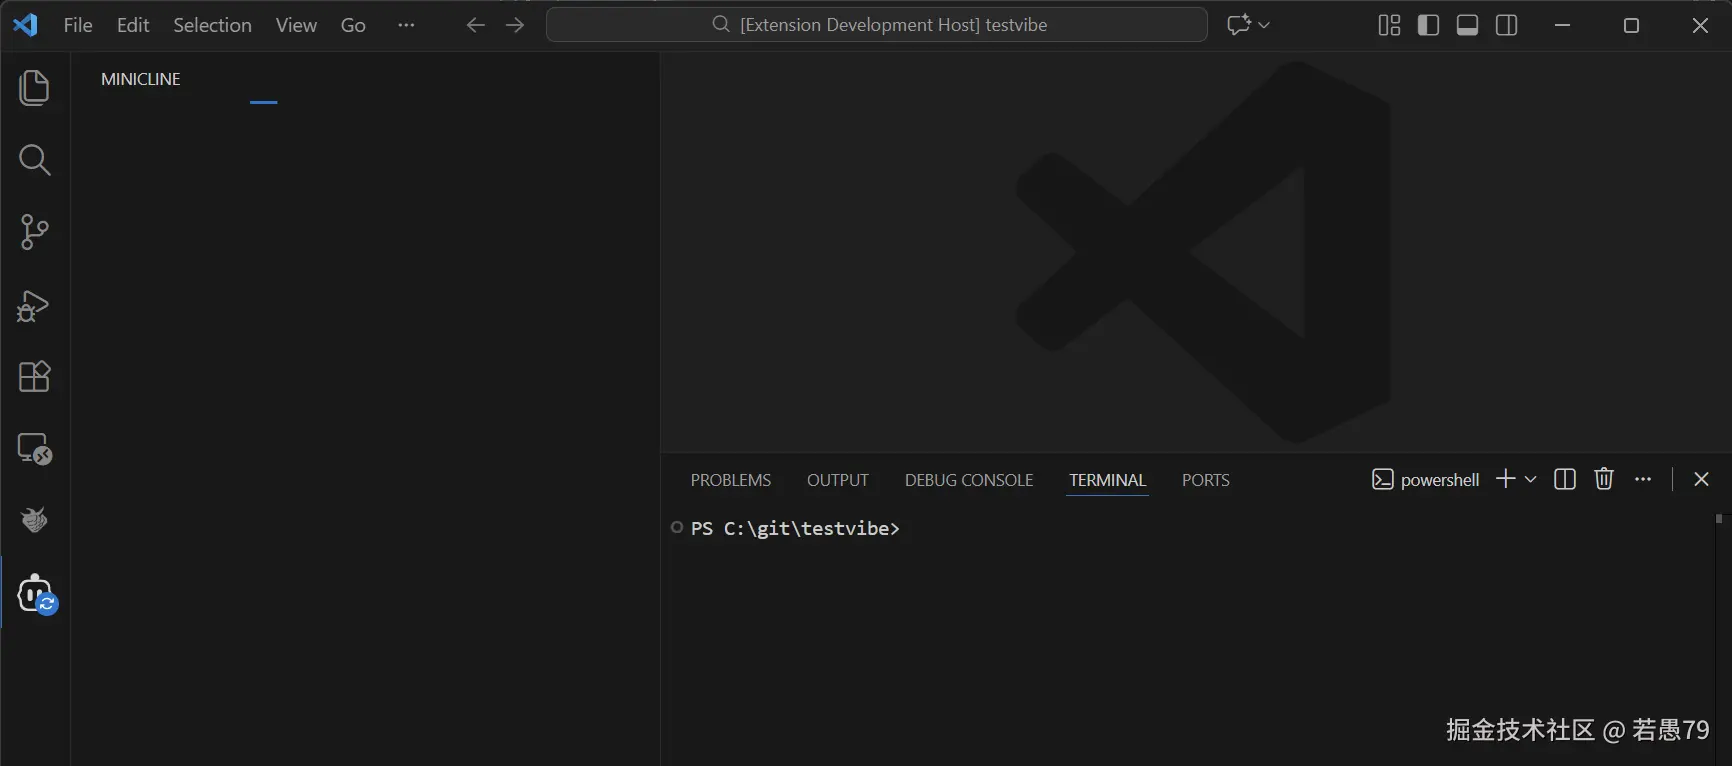Switch to the PORTS tab
The image size is (1732, 766).
coord(1206,480)
